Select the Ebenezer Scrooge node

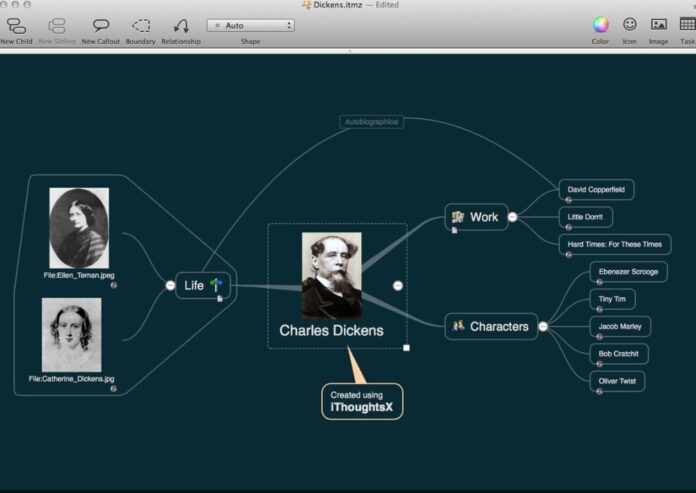click(x=627, y=271)
